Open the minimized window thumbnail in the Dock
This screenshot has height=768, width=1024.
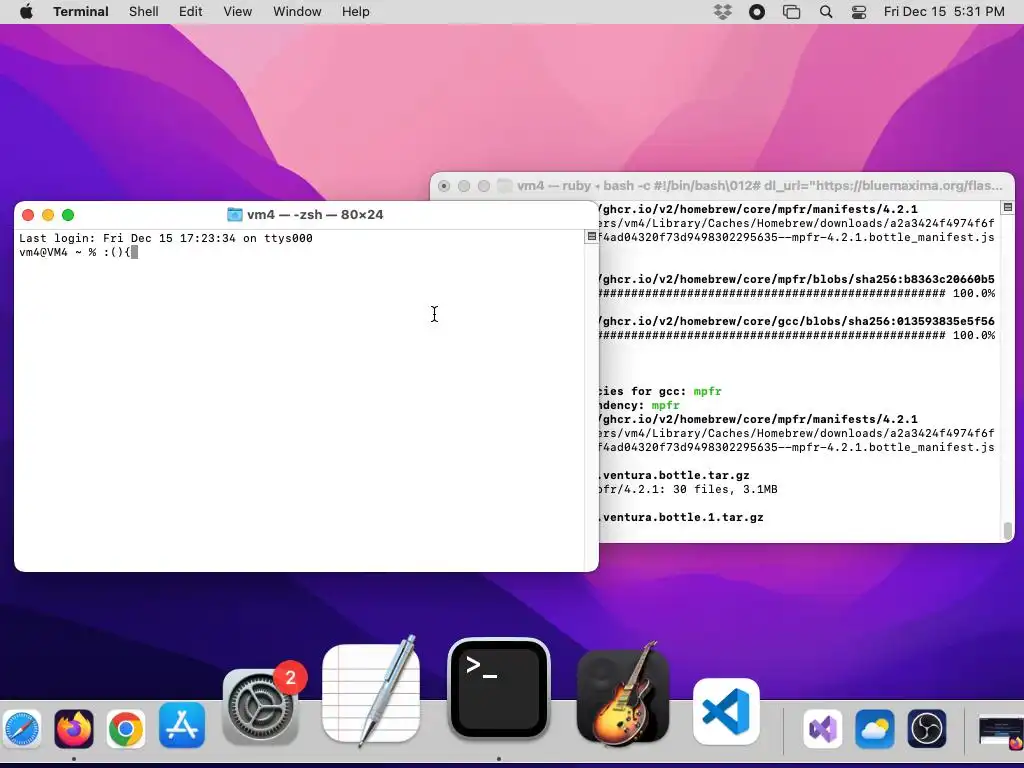click(x=1000, y=731)
